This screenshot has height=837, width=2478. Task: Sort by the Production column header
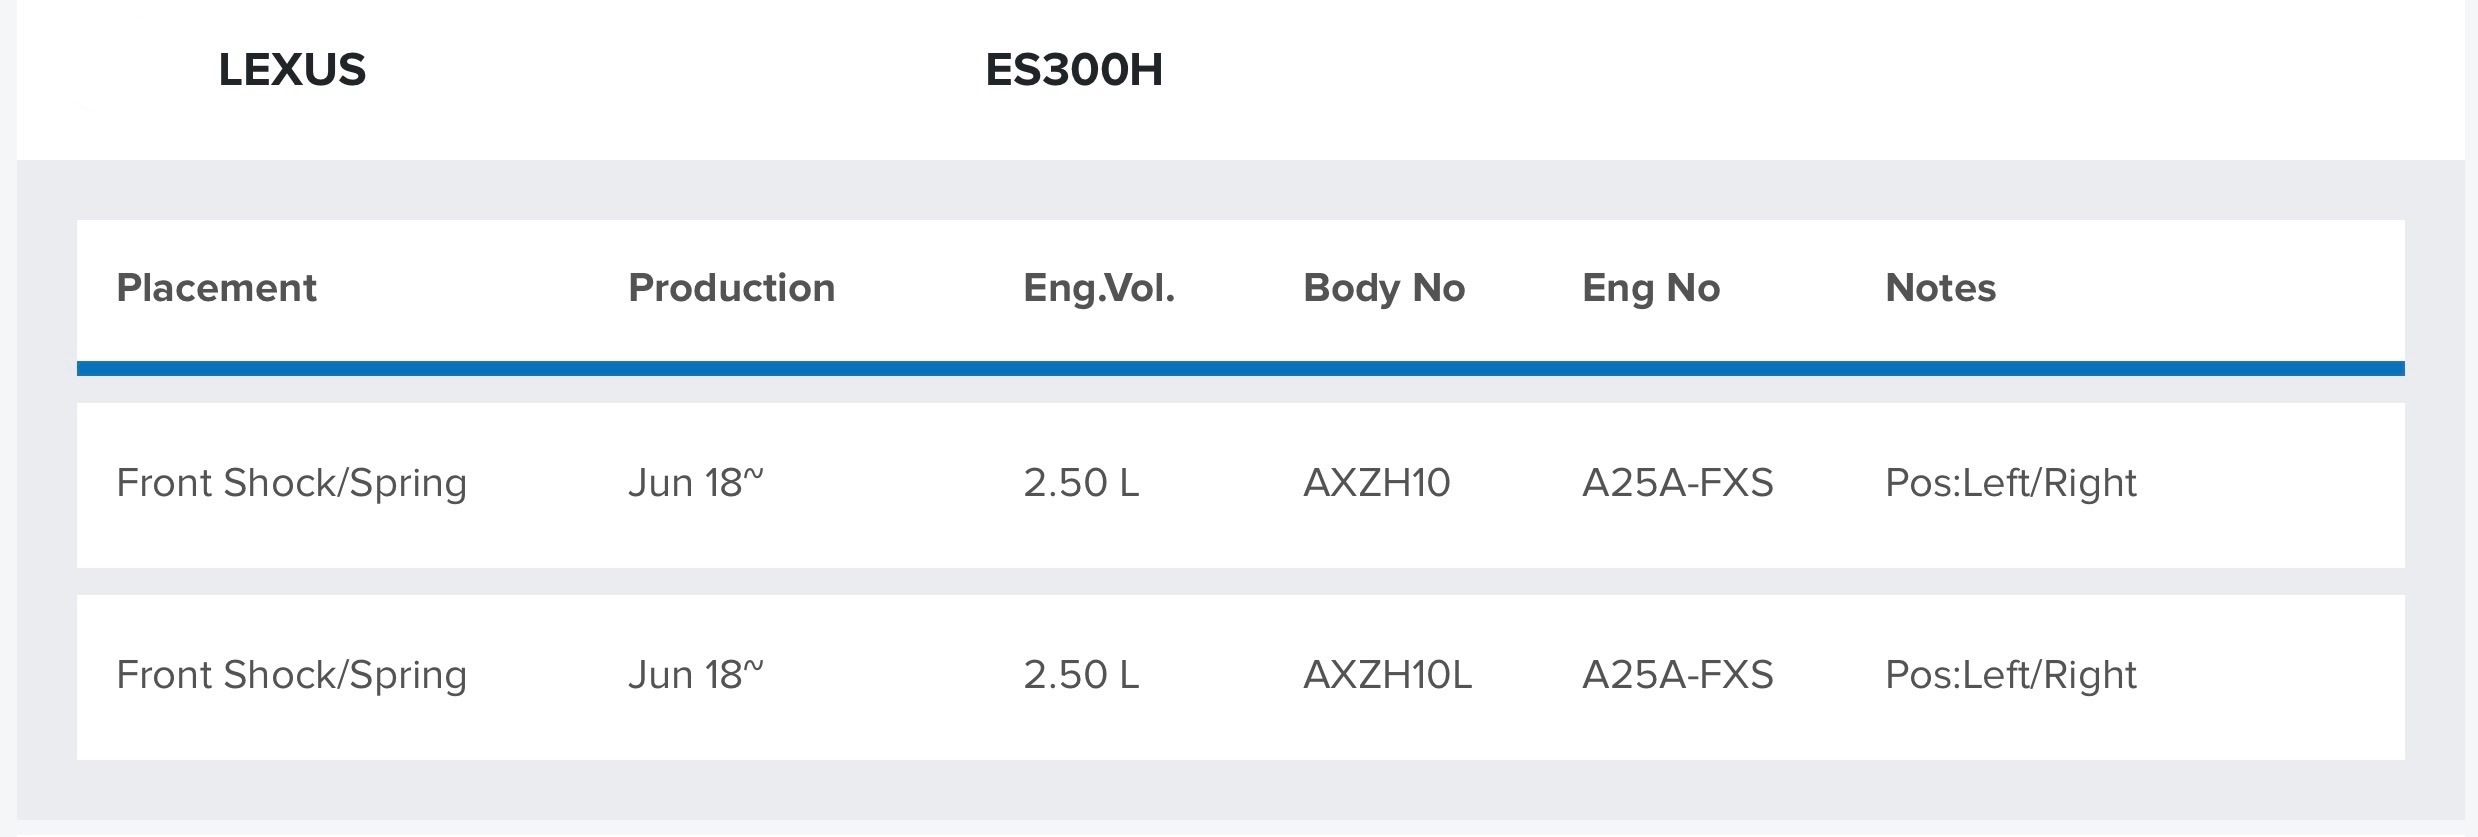click(x=731, y=288)
